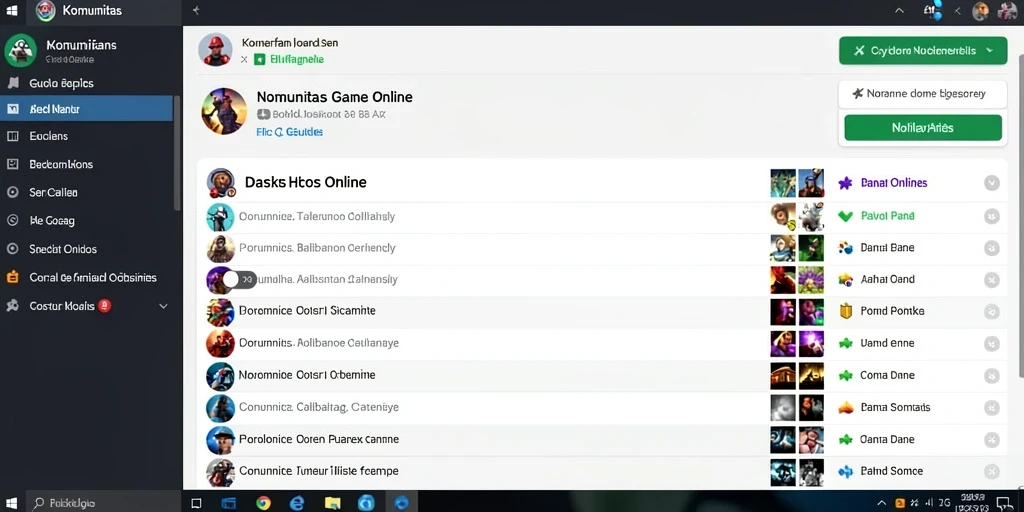
Task: Open Google Chrome from the taskbar
Action: coord(263,502)
